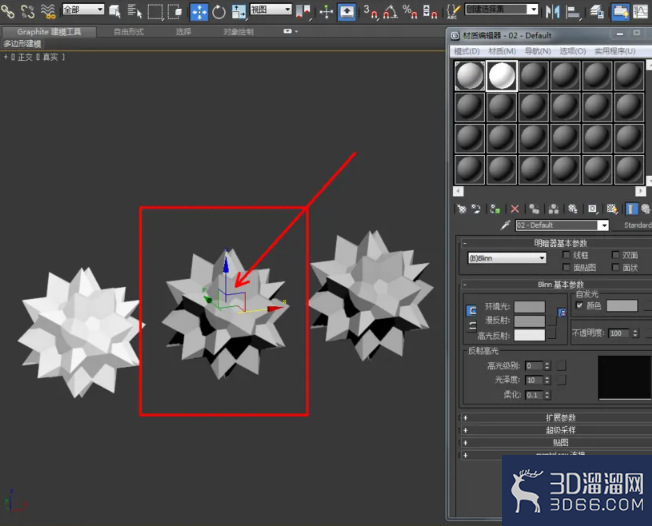Open the 全部 selection filter dropdown
The height and width of the screenshot is (526, 652).
pyautogui.click(x=83, y=9)
